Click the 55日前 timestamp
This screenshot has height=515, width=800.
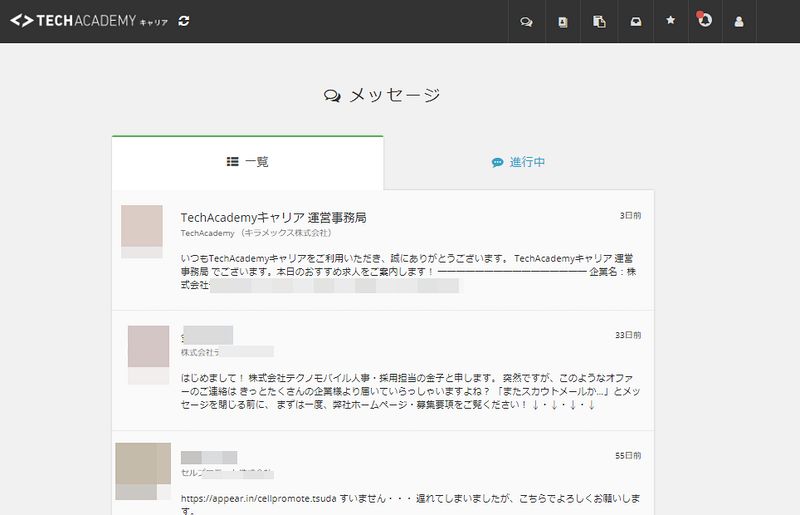(628, 455)
